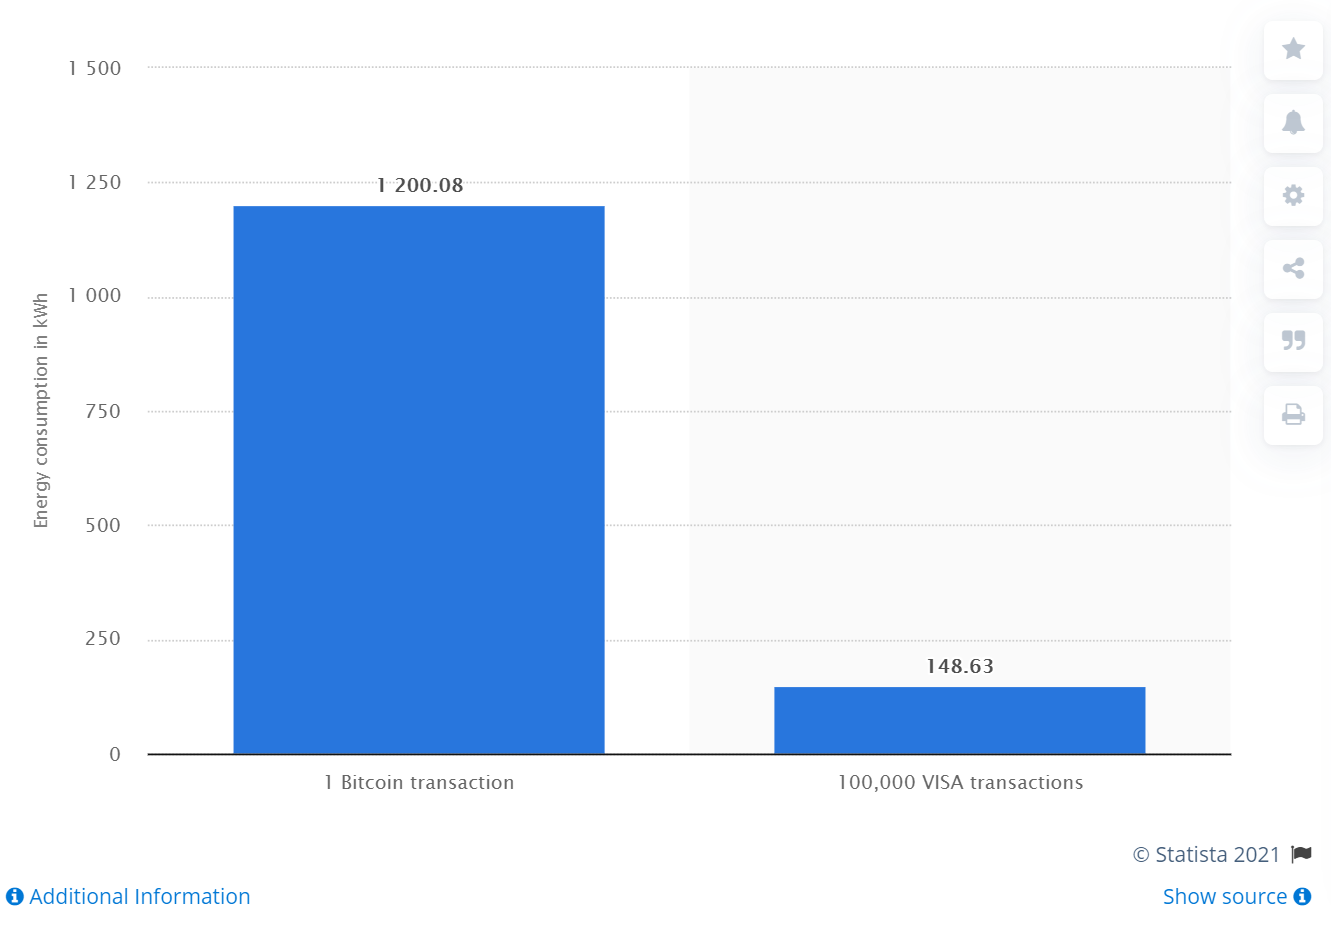Viewport: 1331px width, 925px height.
Task: Click the '1 Bitcoin transaction' axis label
Action: 419,782
